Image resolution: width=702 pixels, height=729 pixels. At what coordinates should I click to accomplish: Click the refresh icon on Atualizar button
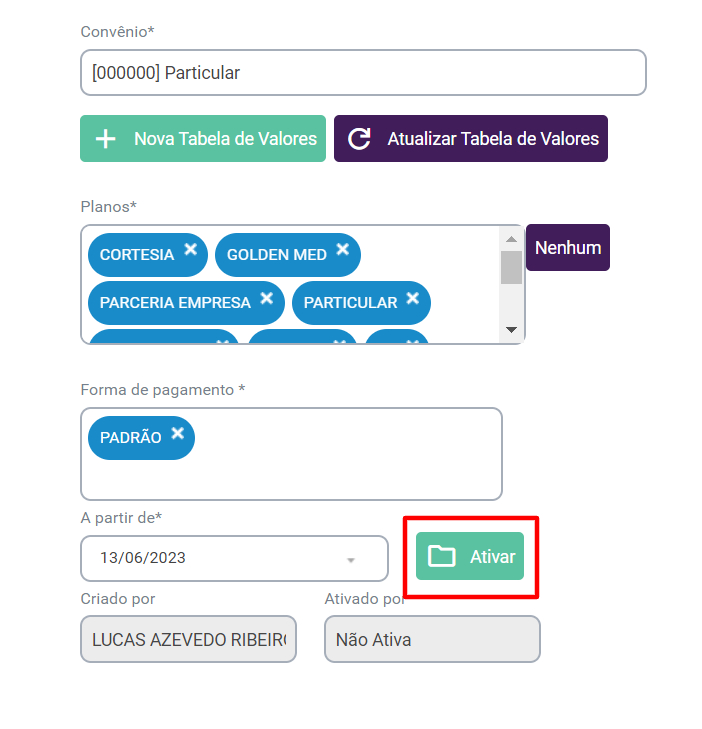[359, 139]
